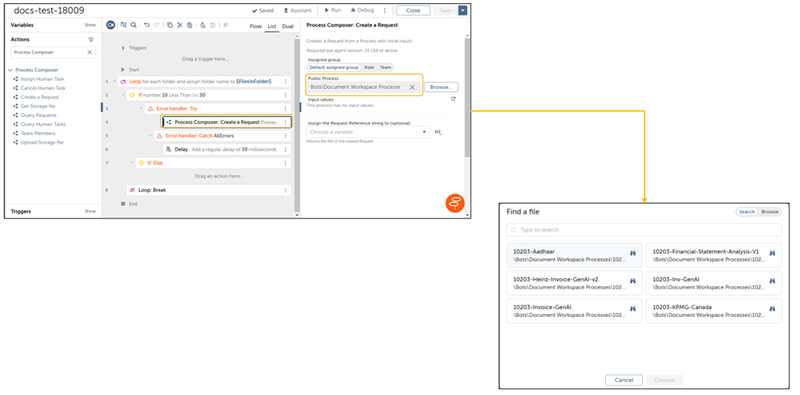Undo the last change with the undo arrow
Image resolution: width=800 pixels, height=395 pixels.
147,24
